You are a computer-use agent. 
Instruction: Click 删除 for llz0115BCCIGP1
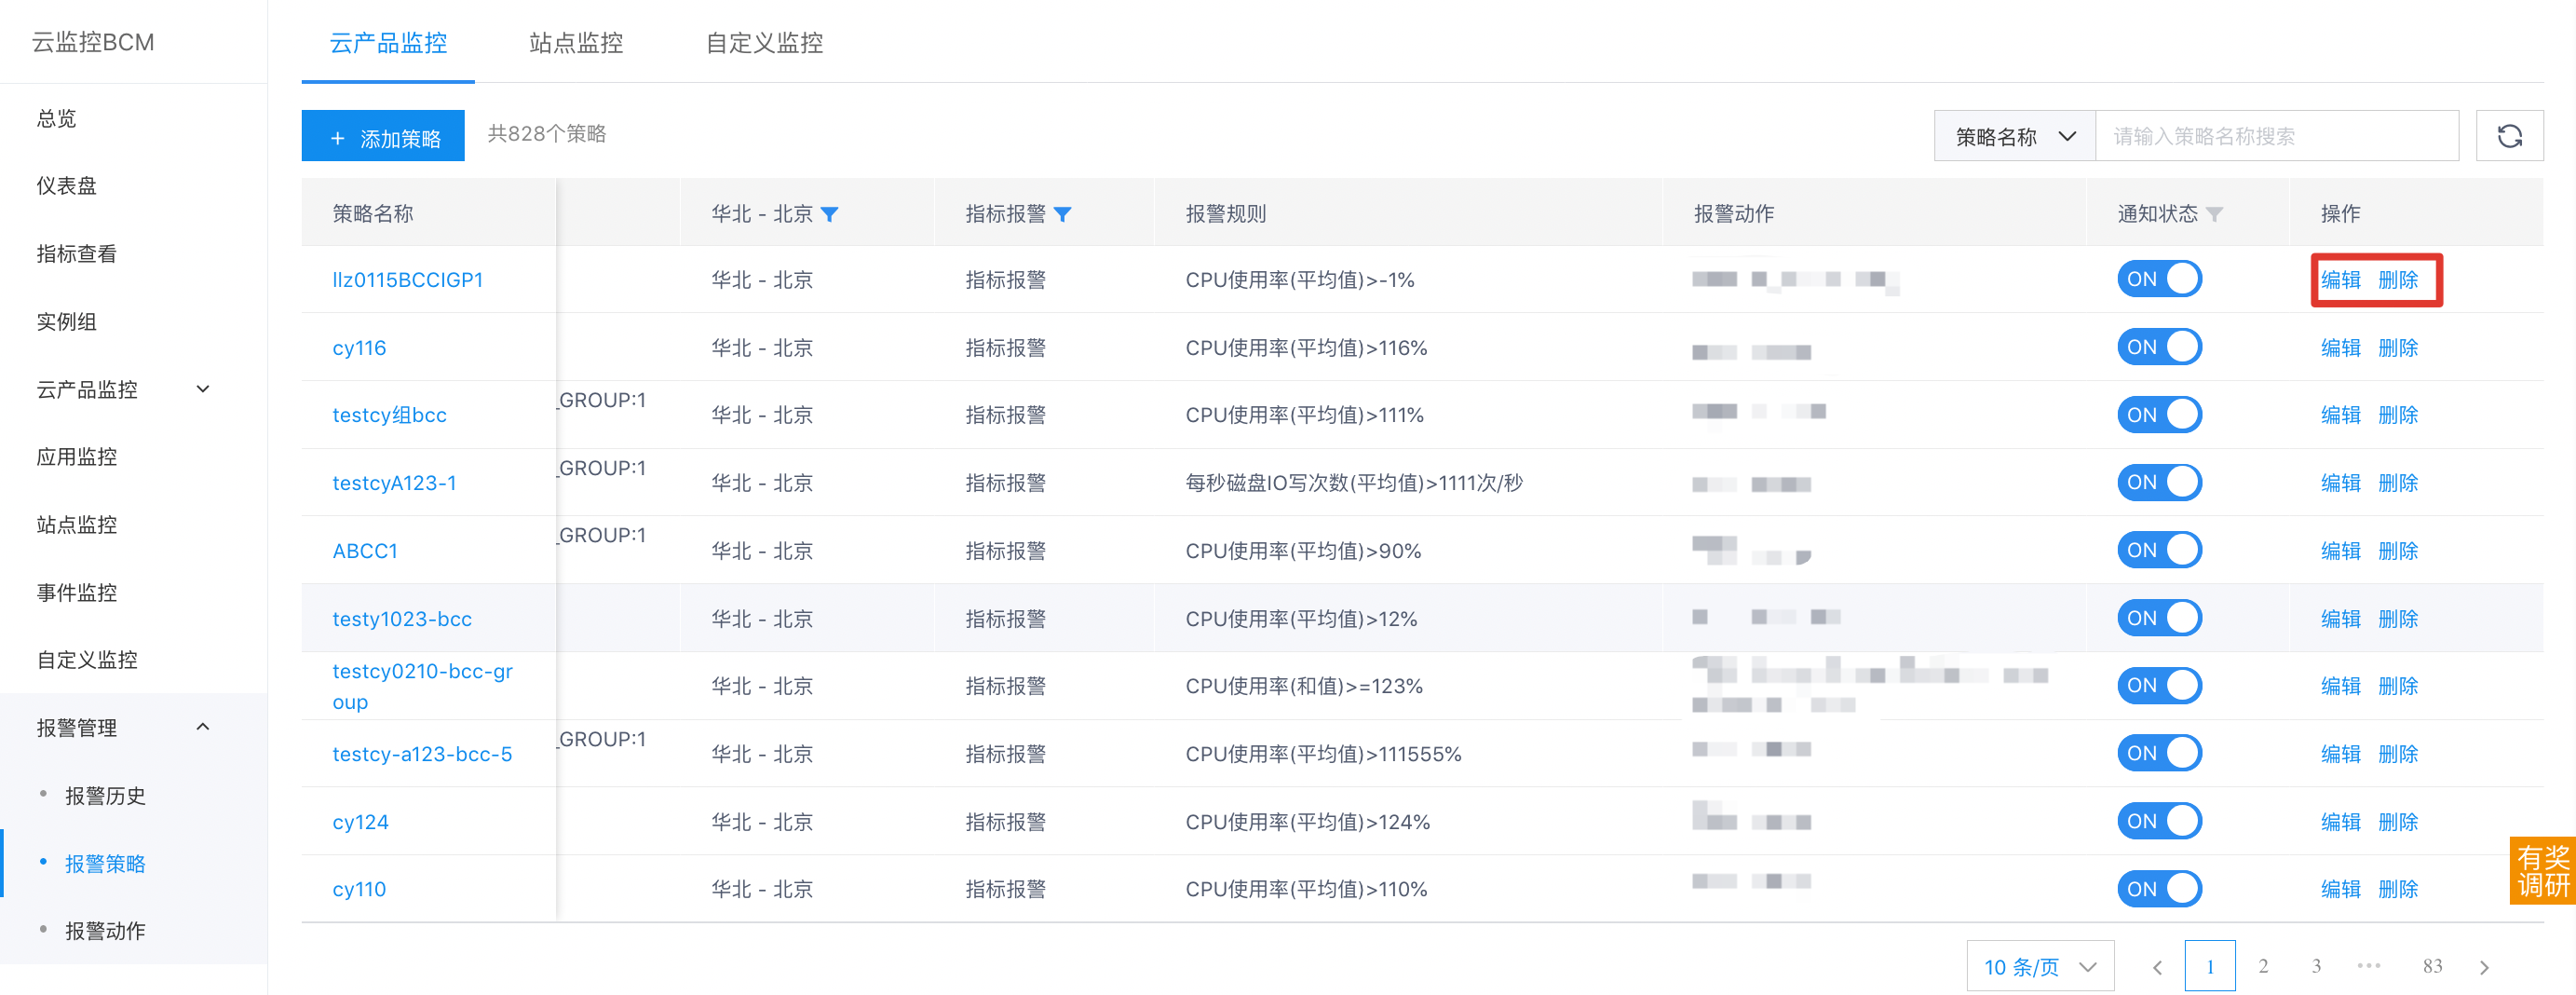[x=2398, y=280]
